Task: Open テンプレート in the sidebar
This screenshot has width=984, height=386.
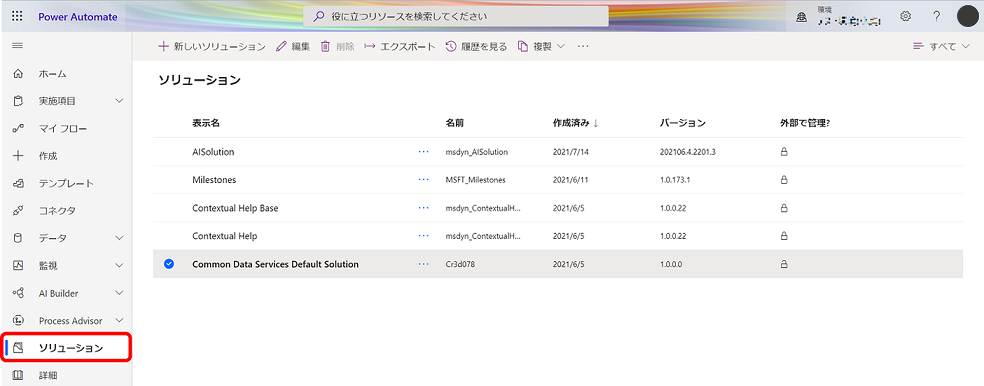Action: [66, 183]
